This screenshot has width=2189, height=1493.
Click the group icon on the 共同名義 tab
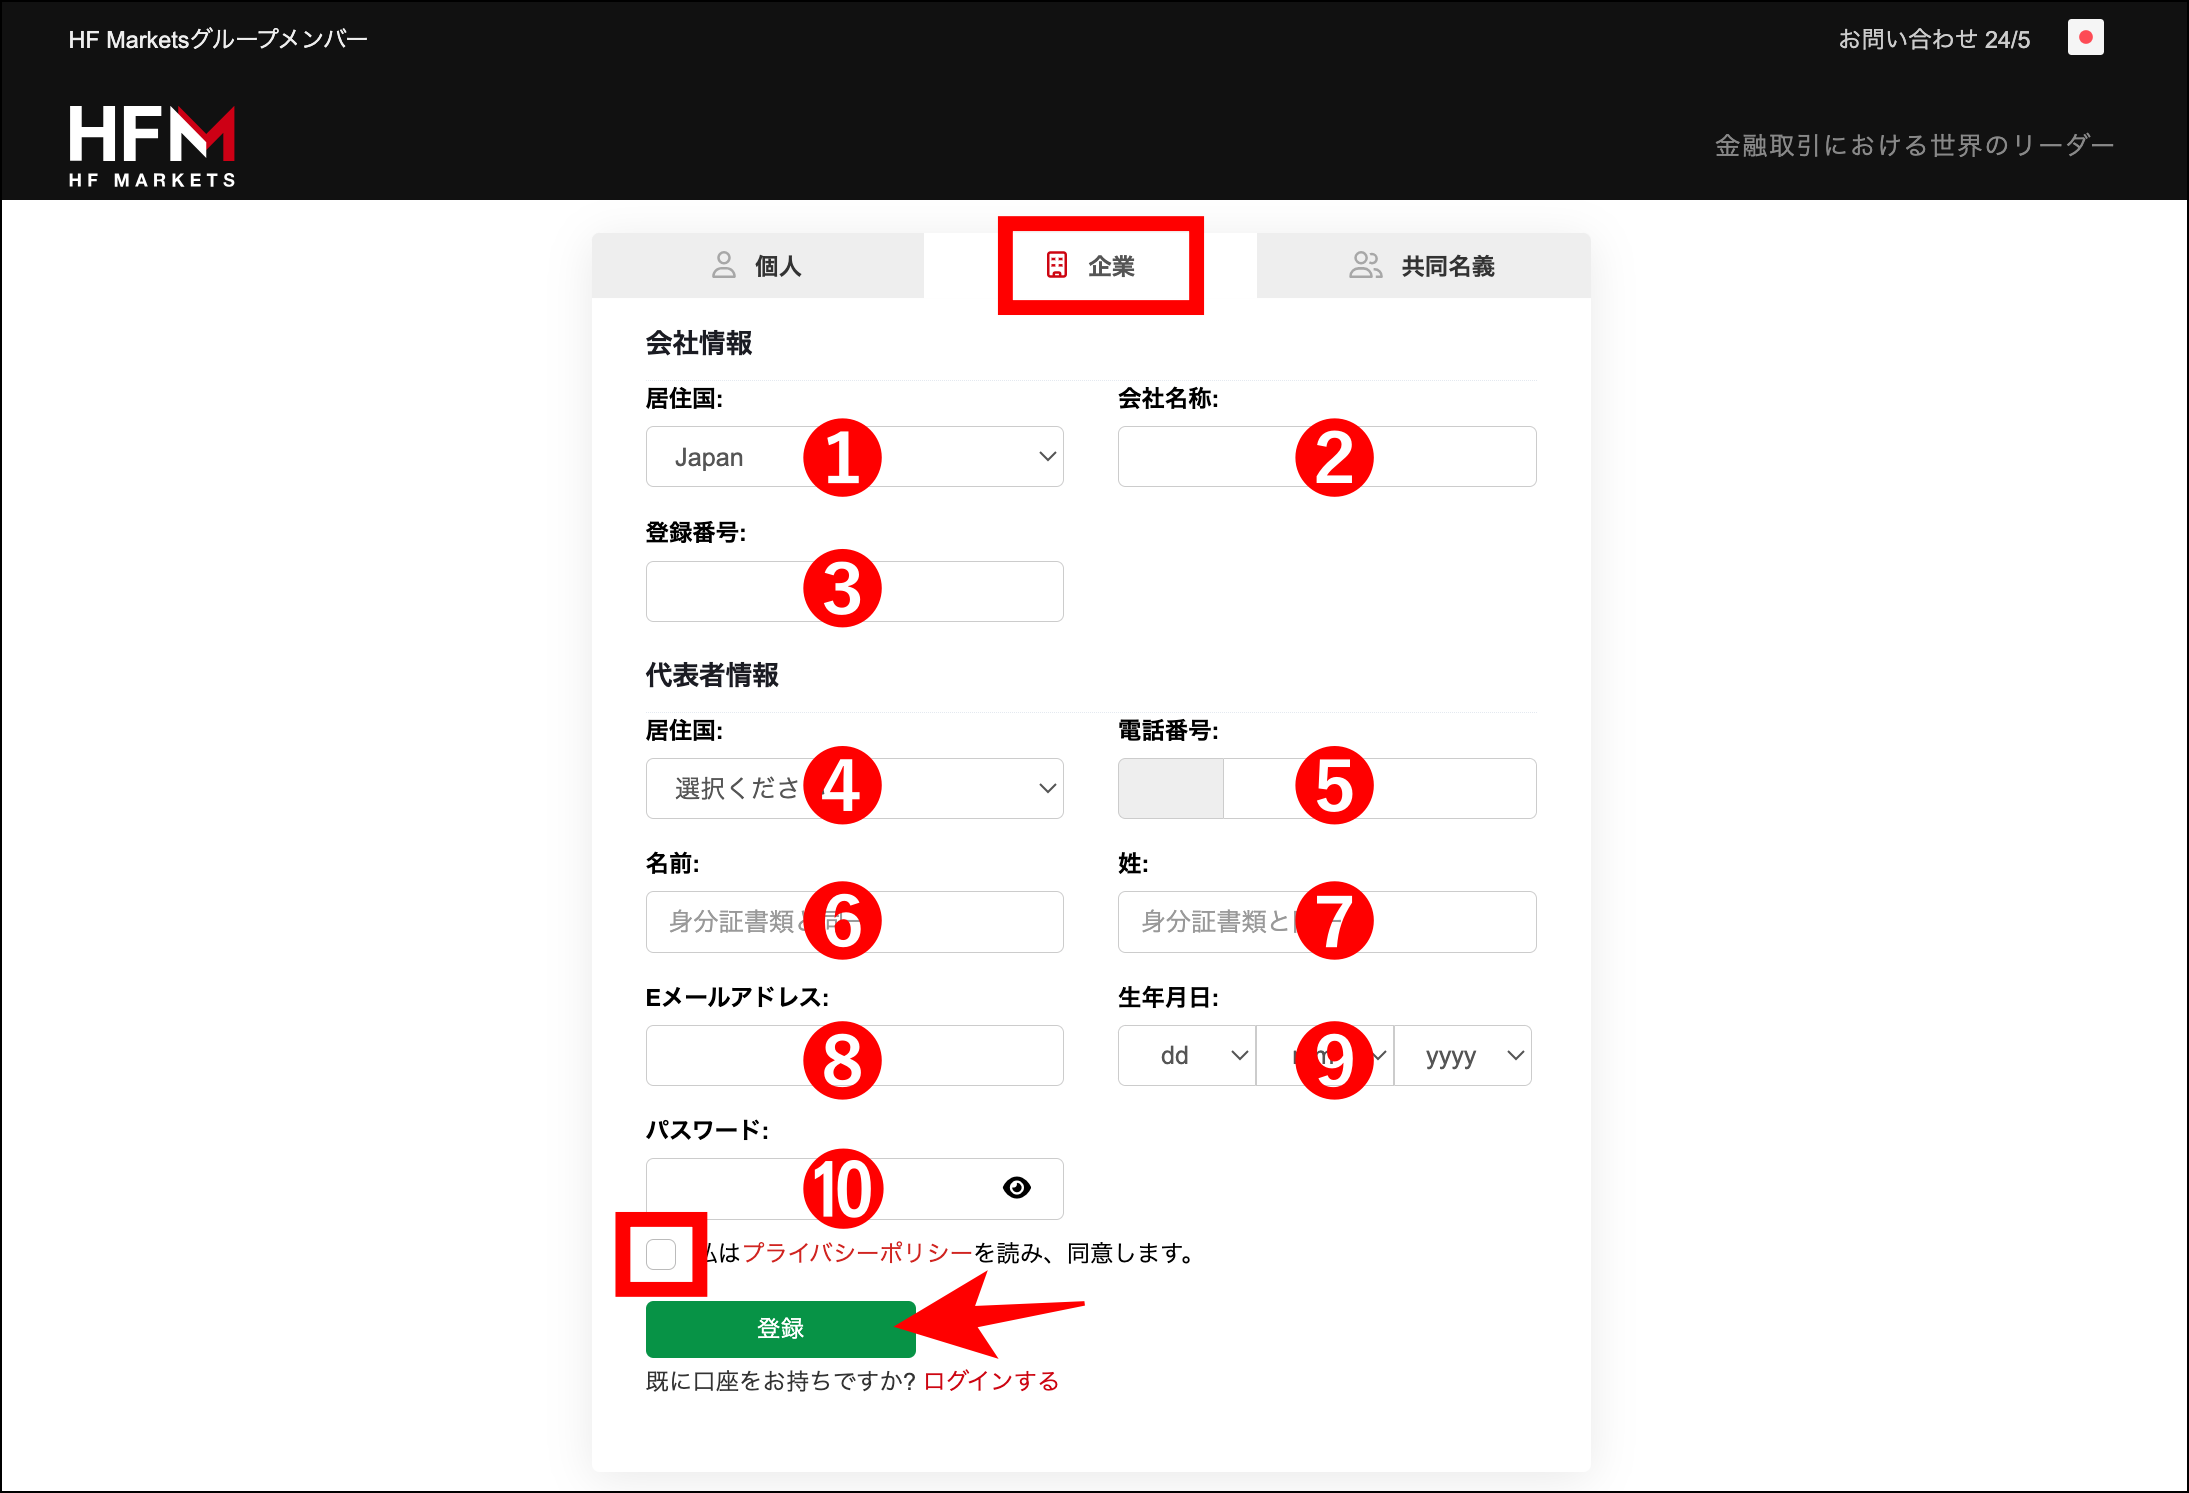(x=1365, y=266)
